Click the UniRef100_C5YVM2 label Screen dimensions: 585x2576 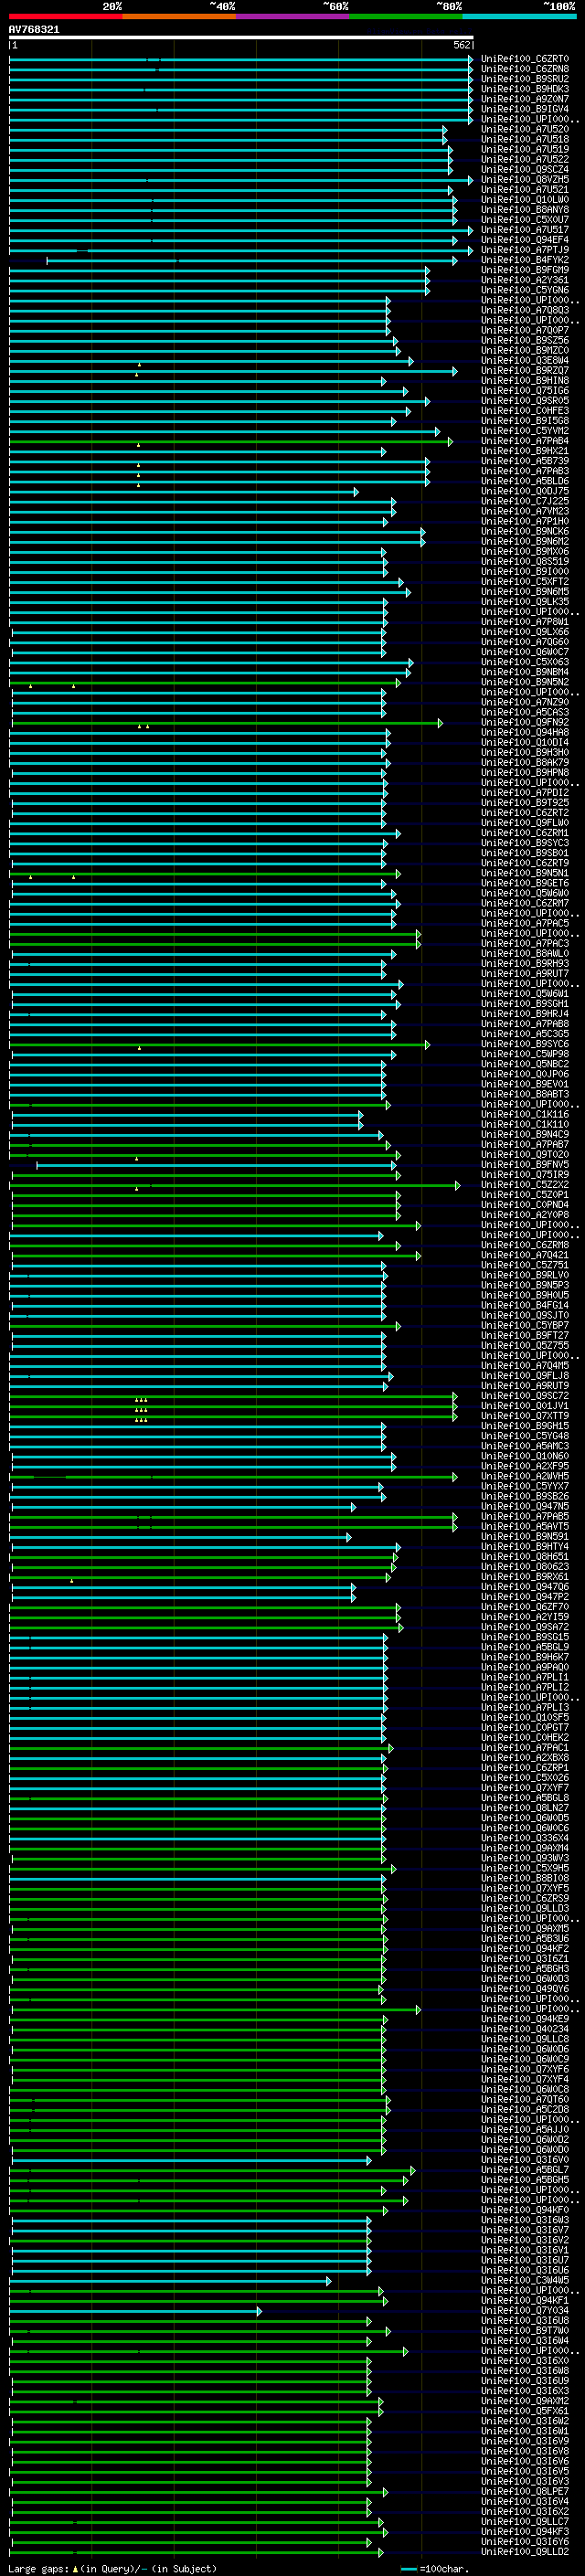coord(525,431)
